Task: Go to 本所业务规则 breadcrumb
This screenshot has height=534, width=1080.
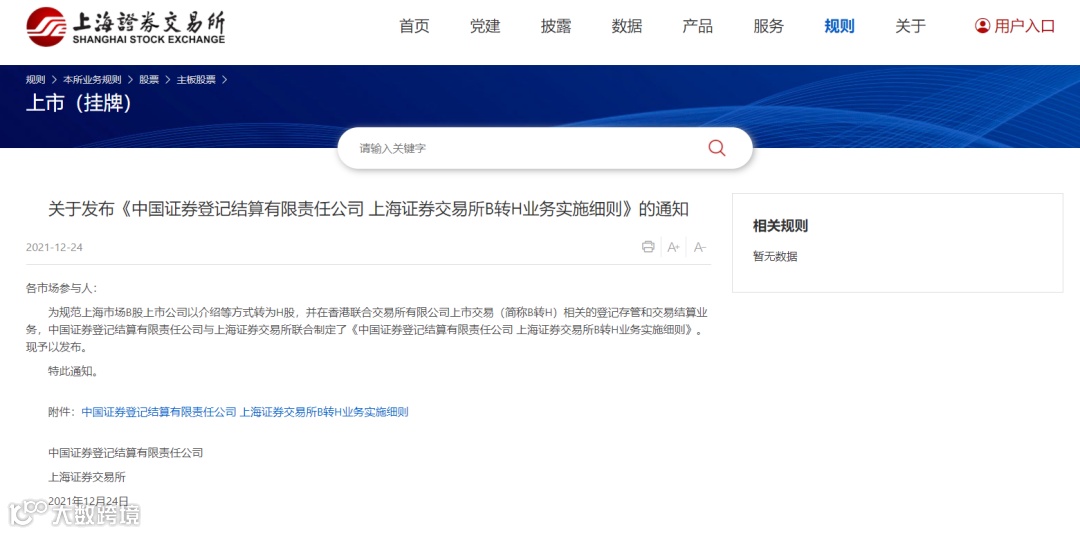Action: 92,80
